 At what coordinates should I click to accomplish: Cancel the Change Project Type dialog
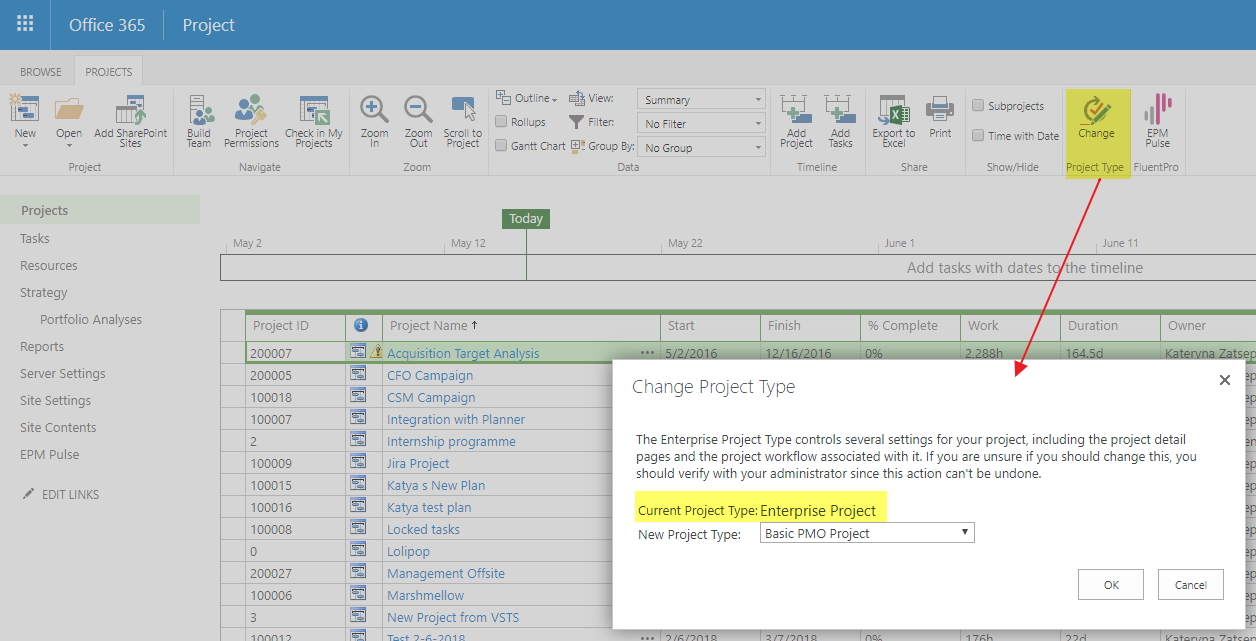(x=1191, y=585)
